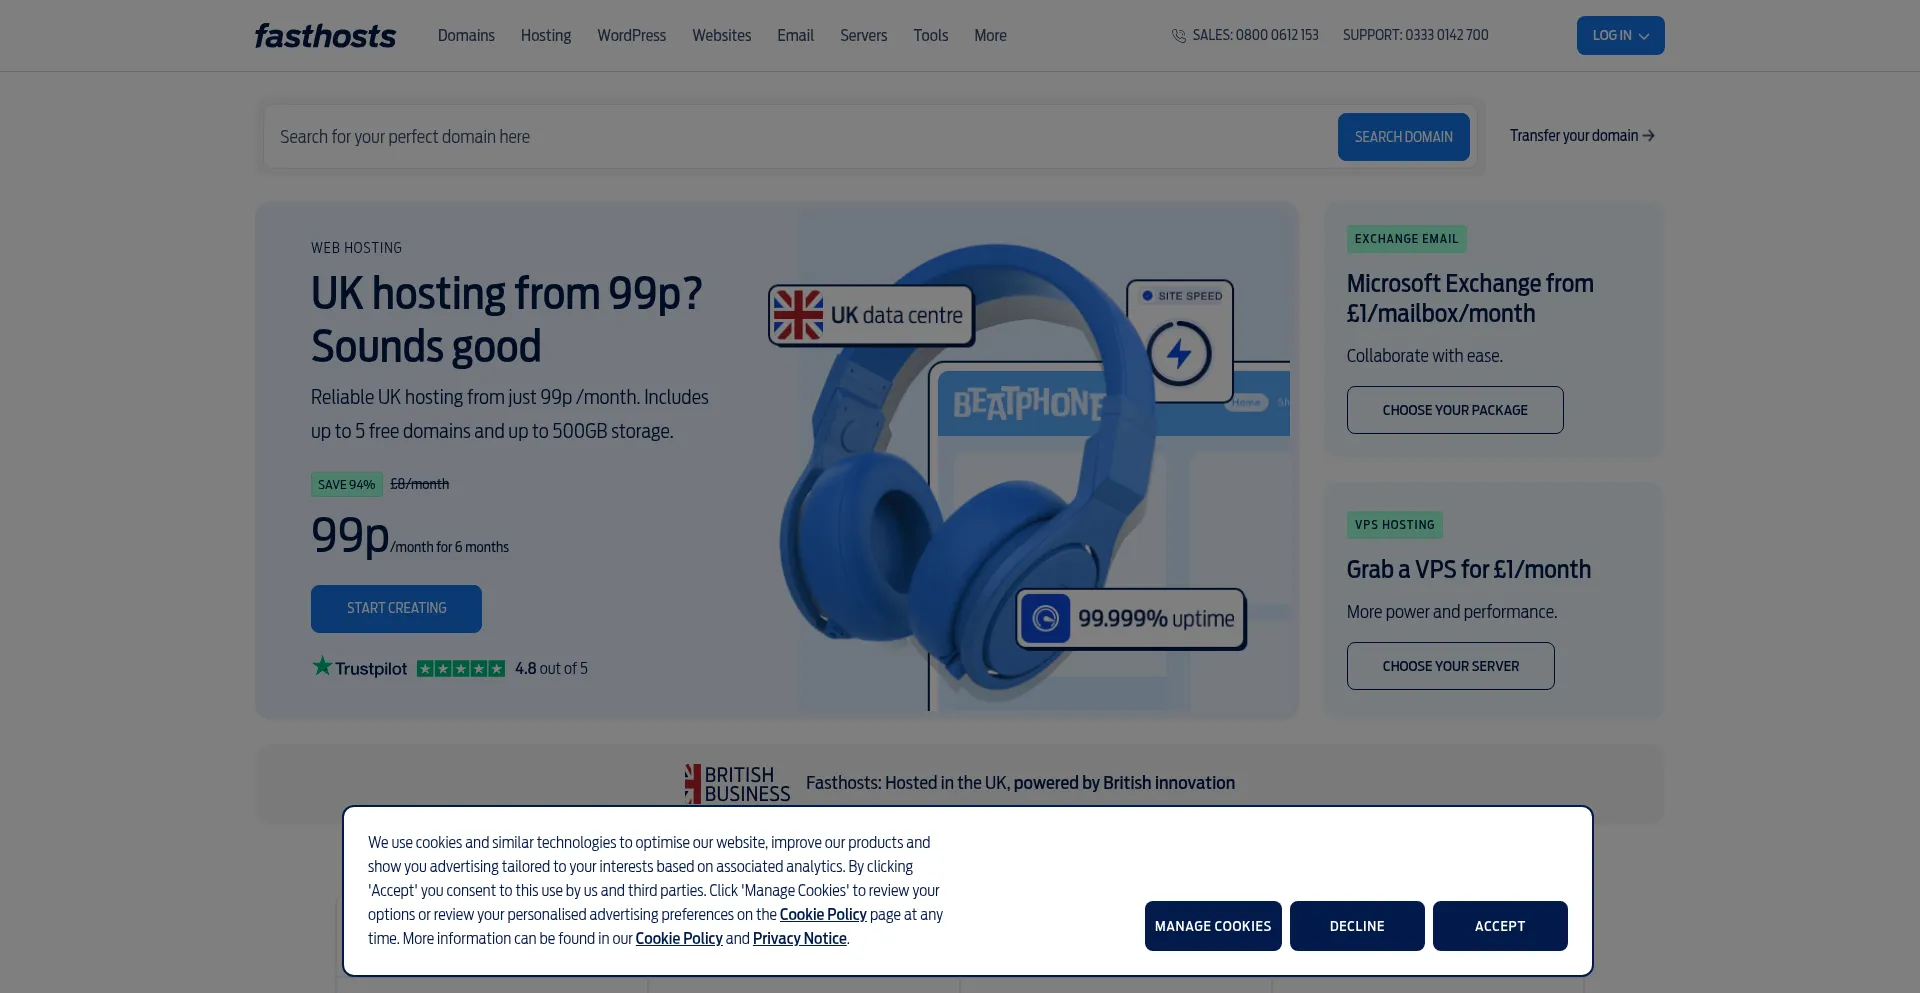
Task: Click the UK flag data centre badge
Action: pos(871,316)
